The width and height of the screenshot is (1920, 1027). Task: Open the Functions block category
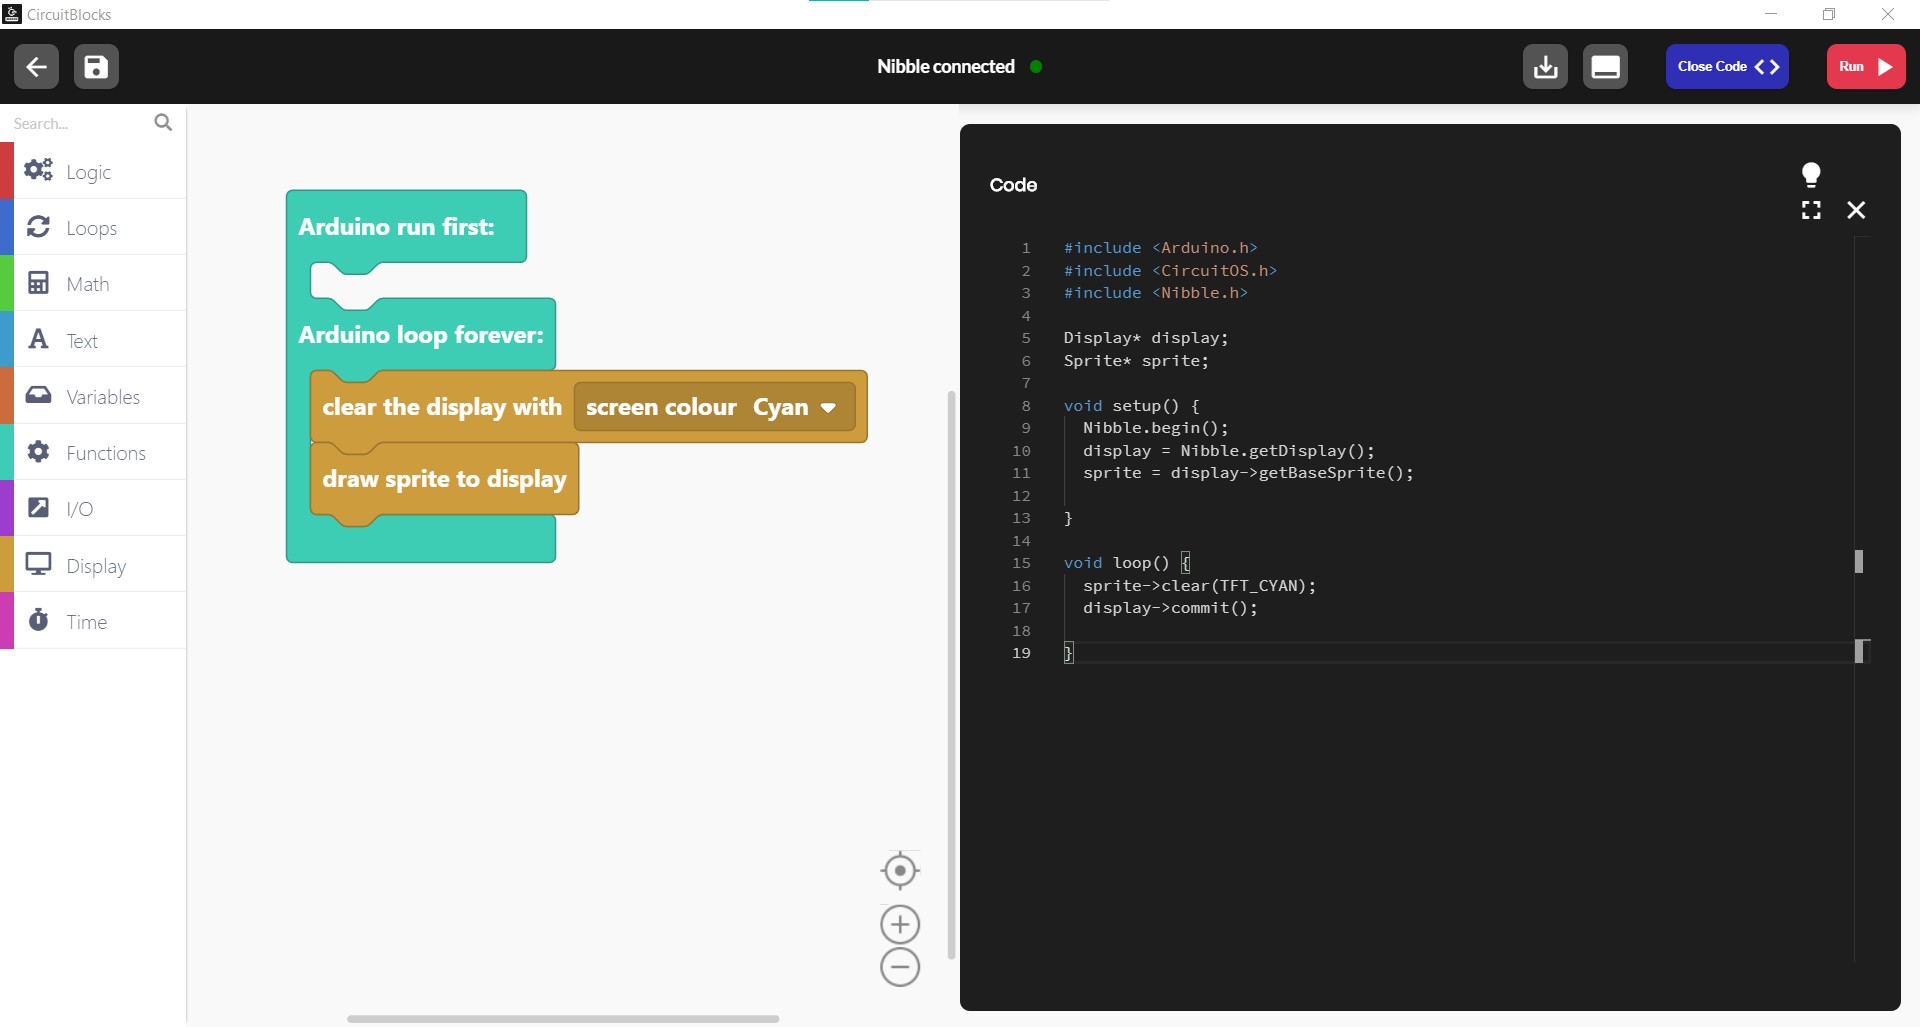[93, 452]
